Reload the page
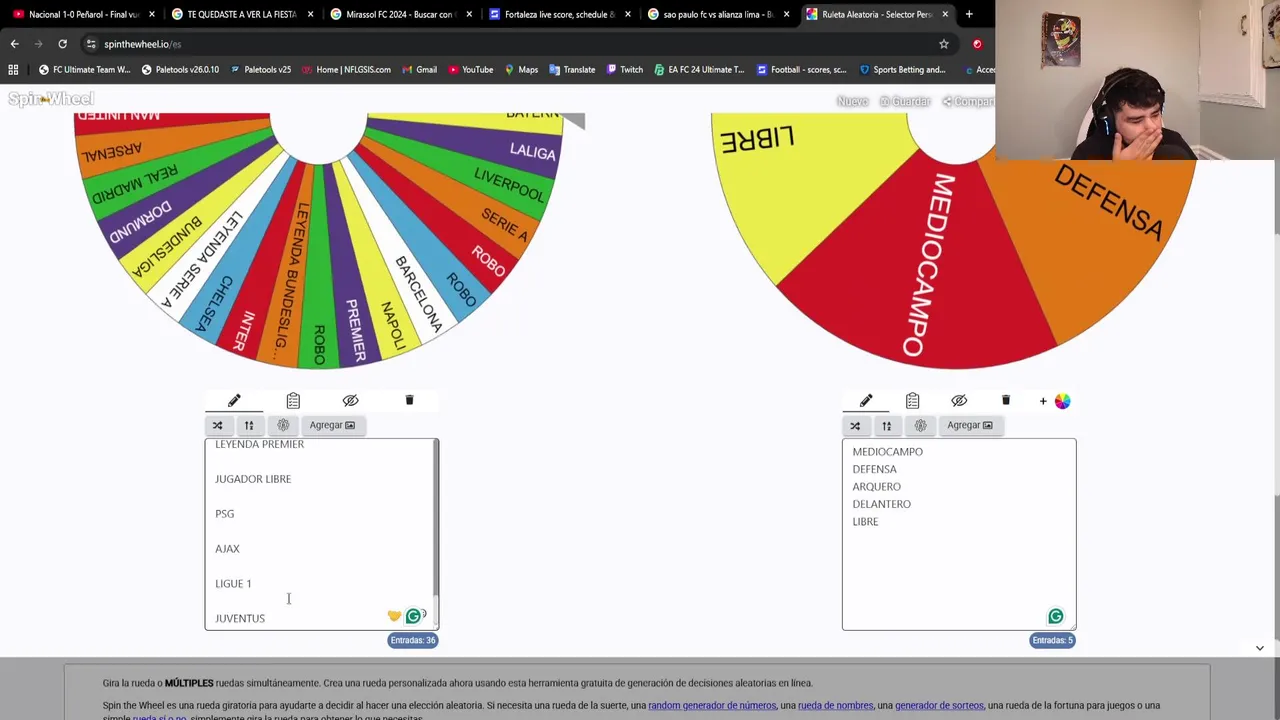The image size is (1280, 720). (62, 44)
